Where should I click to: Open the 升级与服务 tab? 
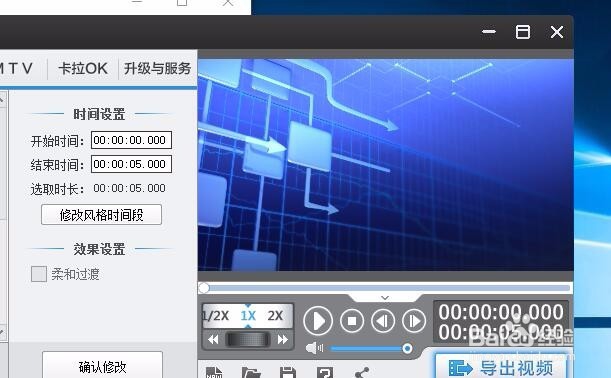157,69
